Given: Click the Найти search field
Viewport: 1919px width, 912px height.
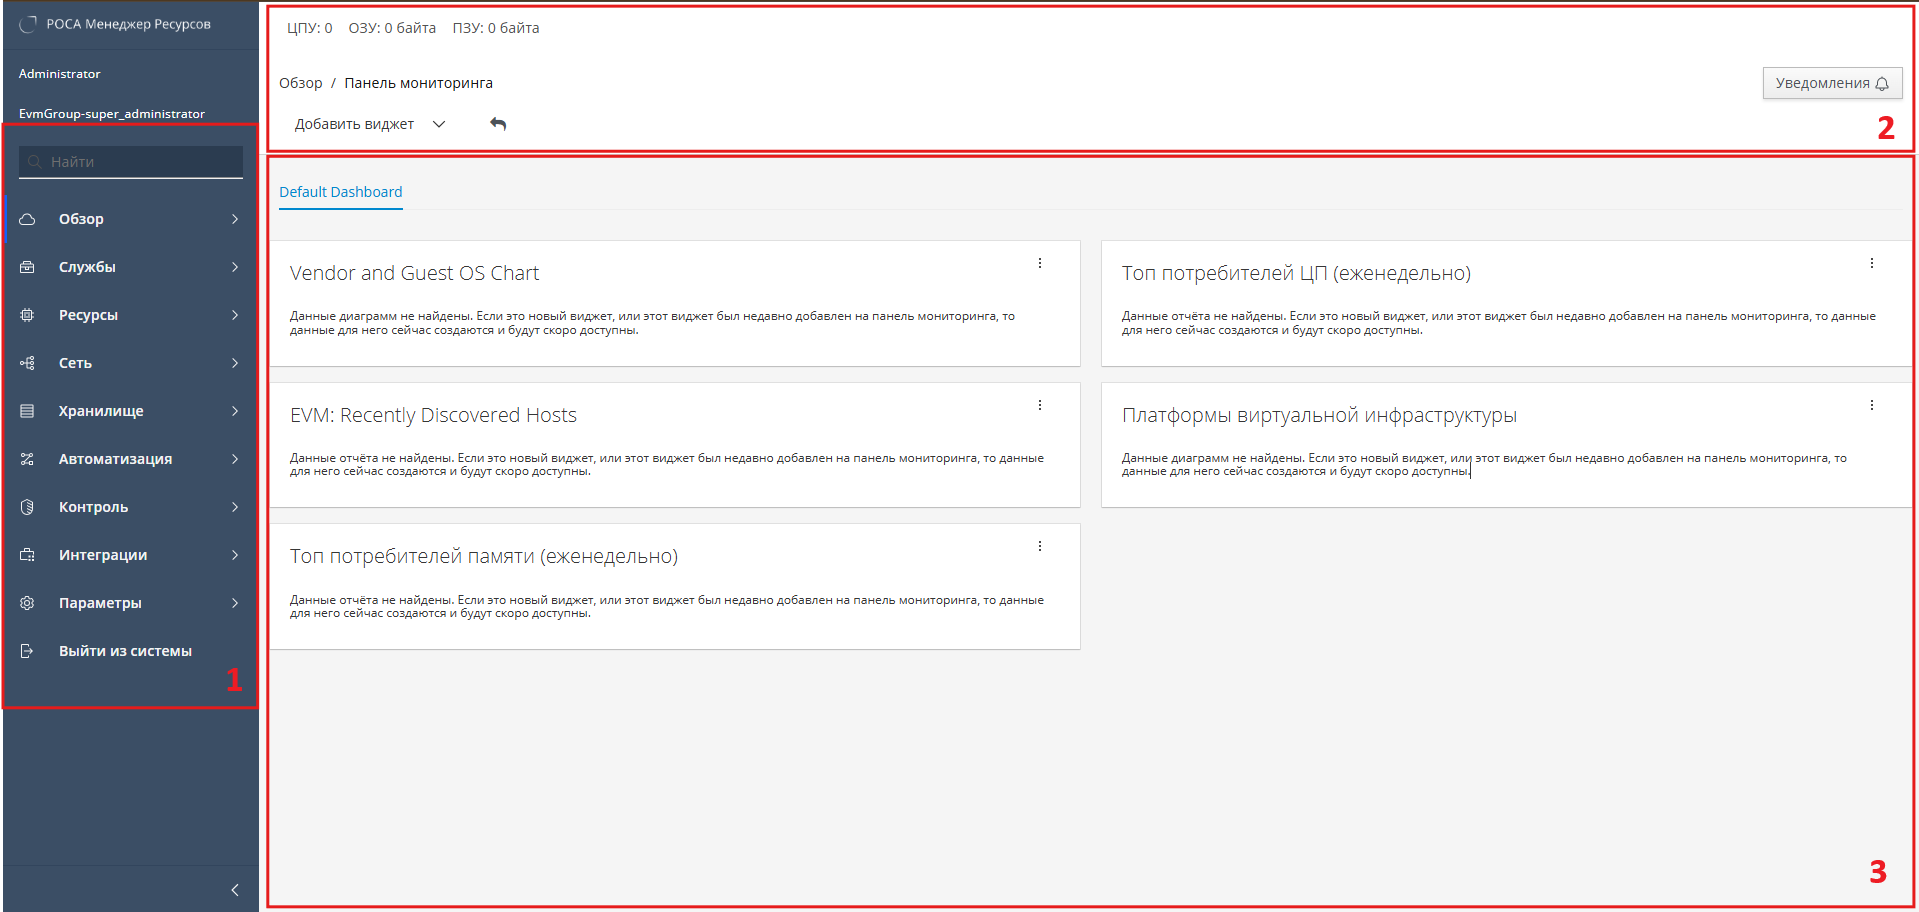Looking at the screenshot, I should (x=140, y=162).
